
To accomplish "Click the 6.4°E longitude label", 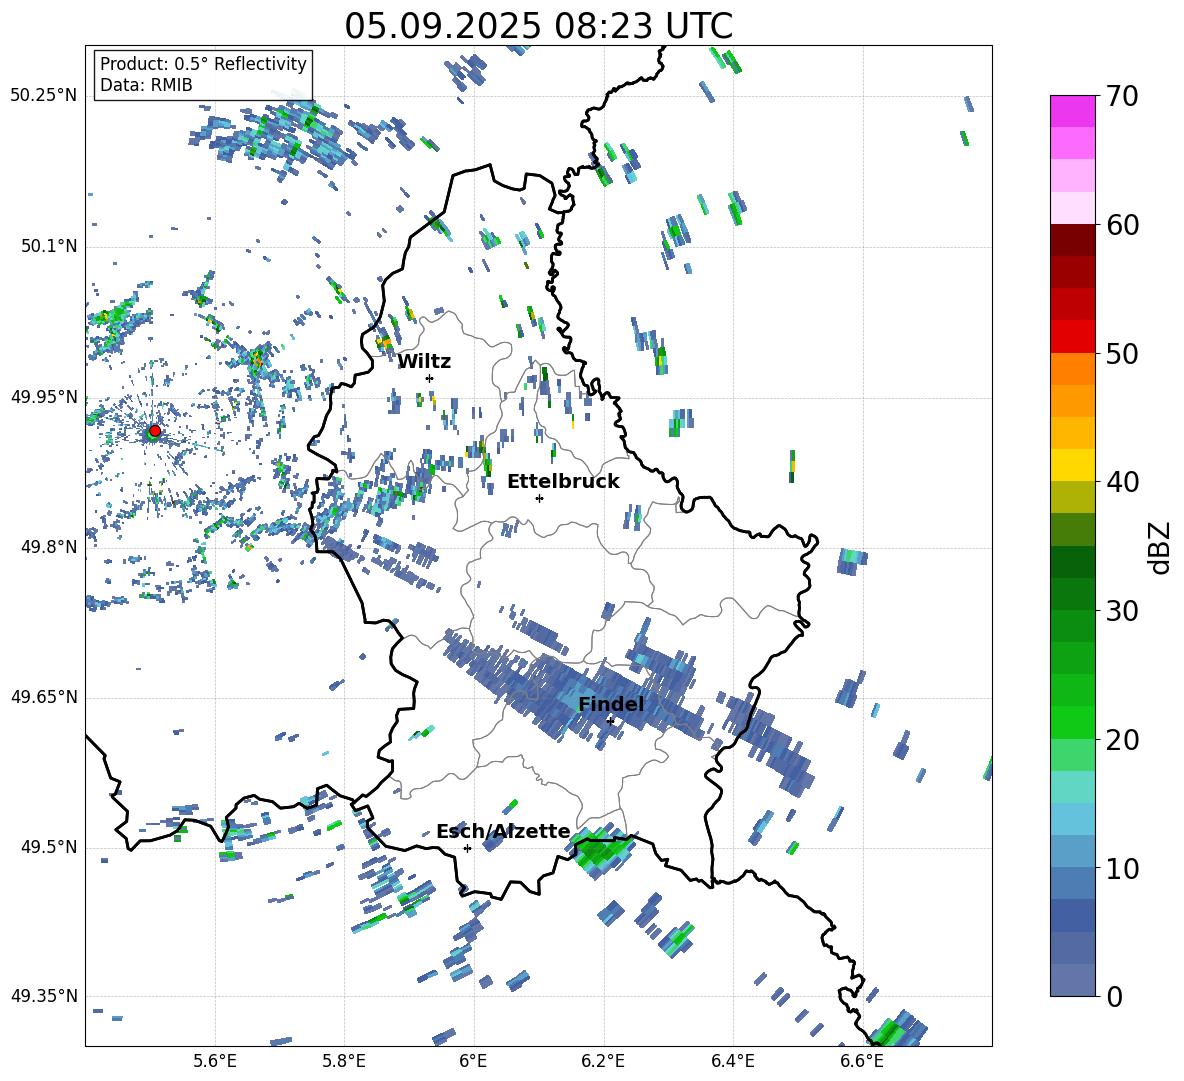I will coord(732,1061).
